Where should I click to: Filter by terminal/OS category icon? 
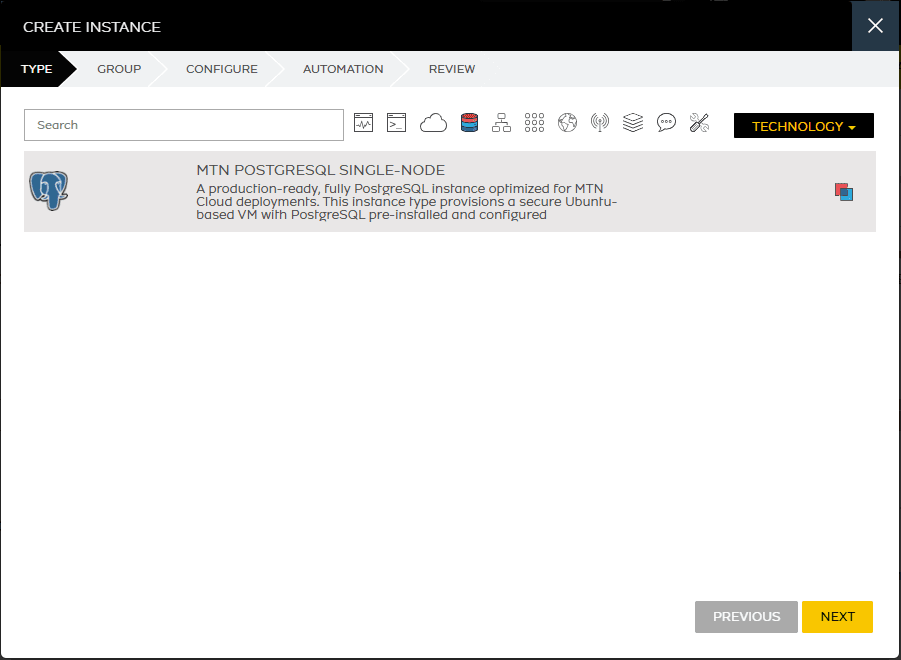(396, 123)
